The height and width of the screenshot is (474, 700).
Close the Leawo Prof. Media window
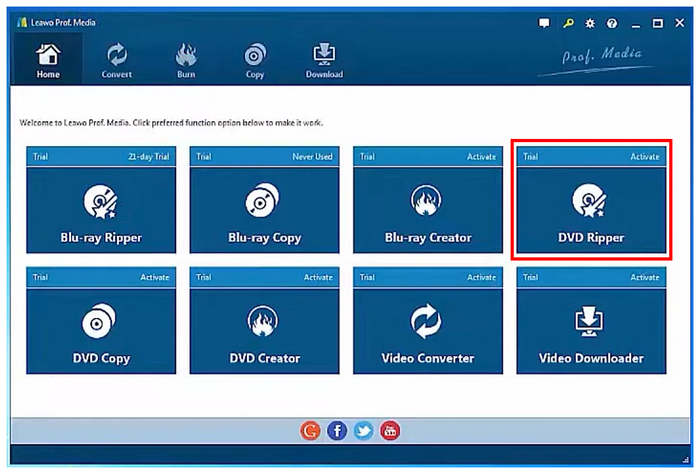[679, 23]
